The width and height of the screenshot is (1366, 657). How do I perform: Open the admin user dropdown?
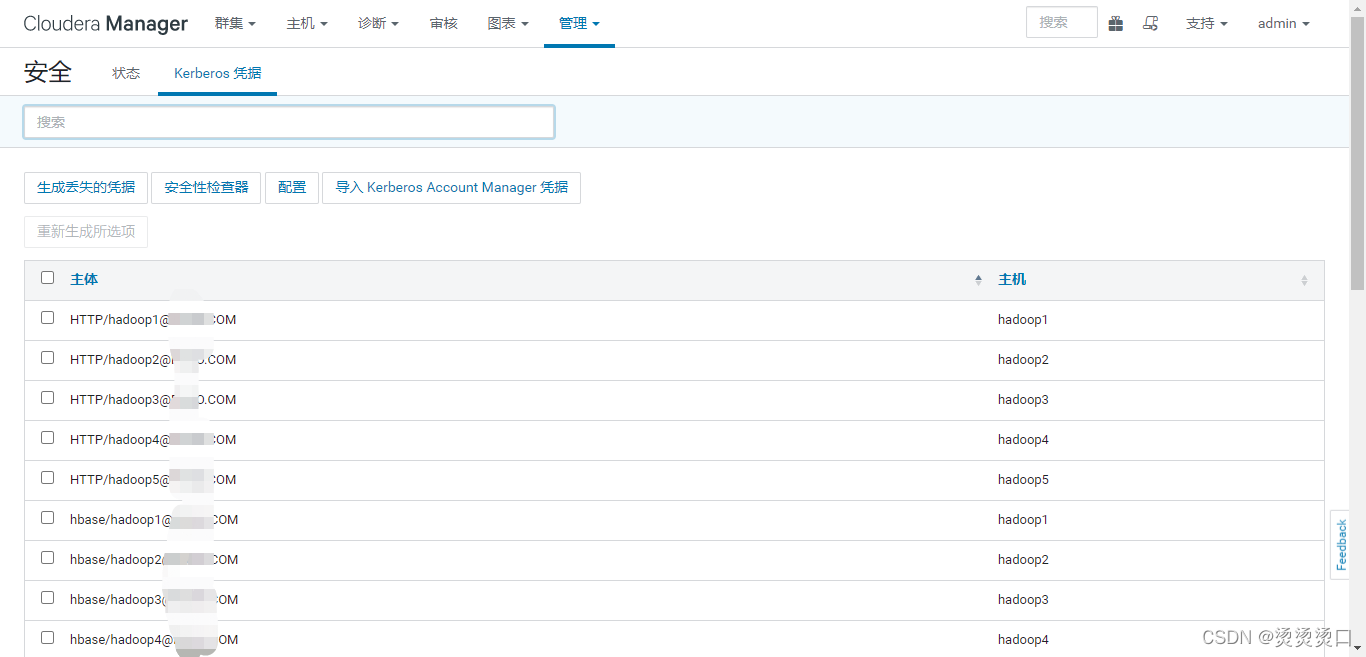[x=1283, y=23]
